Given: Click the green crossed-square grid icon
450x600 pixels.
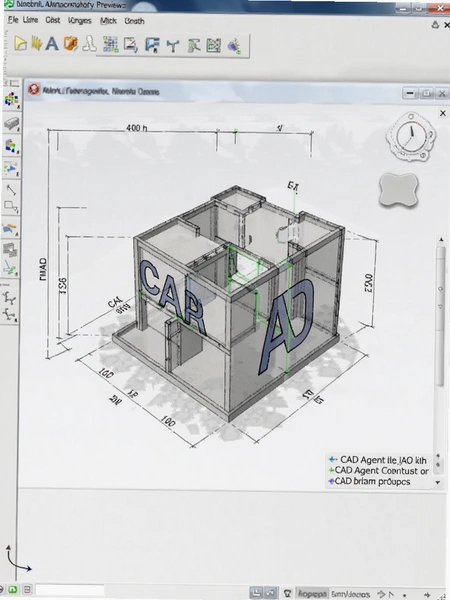Looking at the screenshot, I should 214,46.
